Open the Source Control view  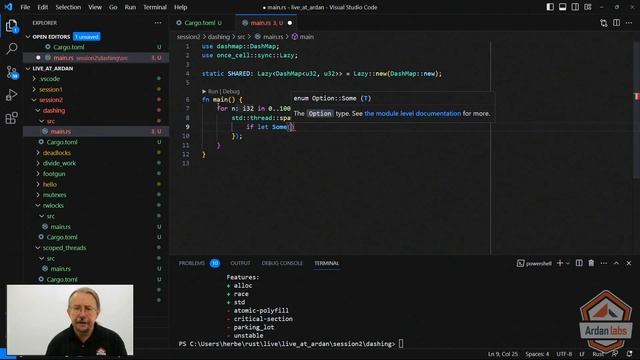[12, 72]
